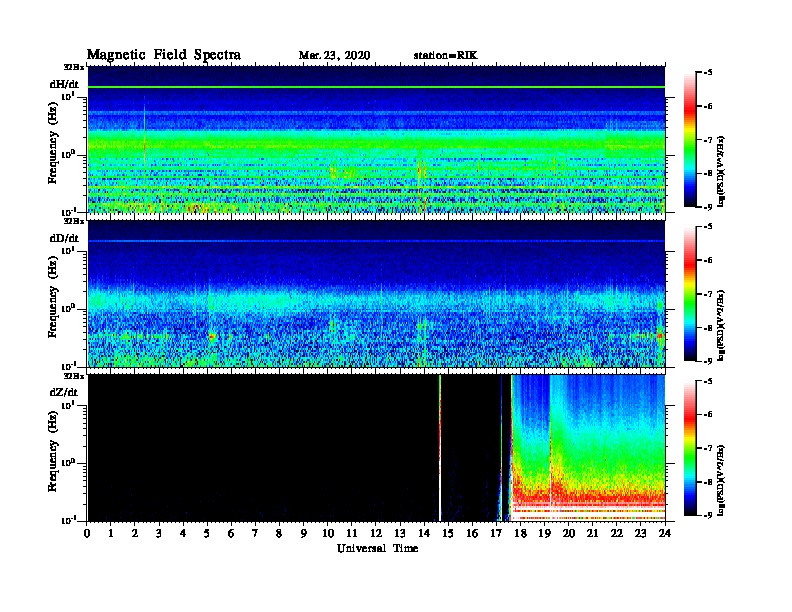The image size is (792, 612).
Task: Click the -7 tick on dD/dt color scale
Action: (706, 294)
